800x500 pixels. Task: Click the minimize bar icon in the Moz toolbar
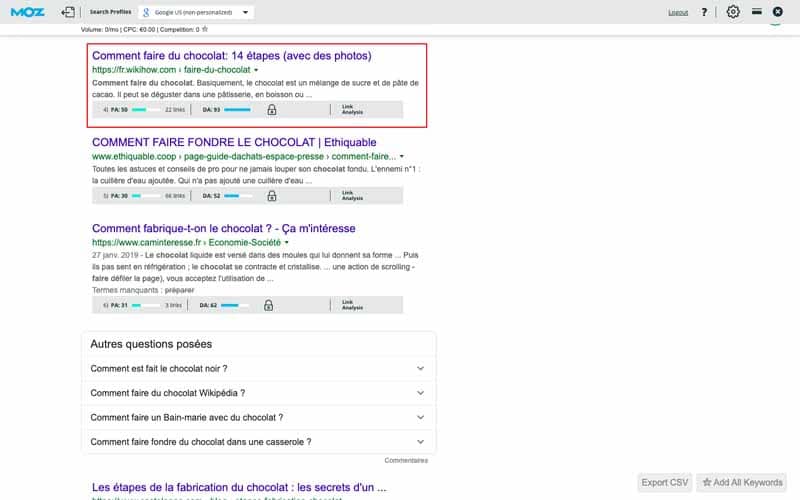[757, 11]
